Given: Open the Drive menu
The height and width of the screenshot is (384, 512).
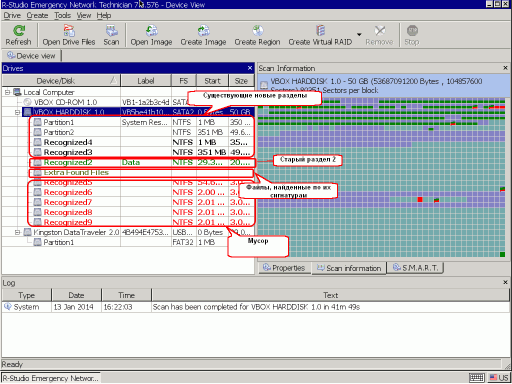Looking at the screenshot, I should [x=12, y=15].
